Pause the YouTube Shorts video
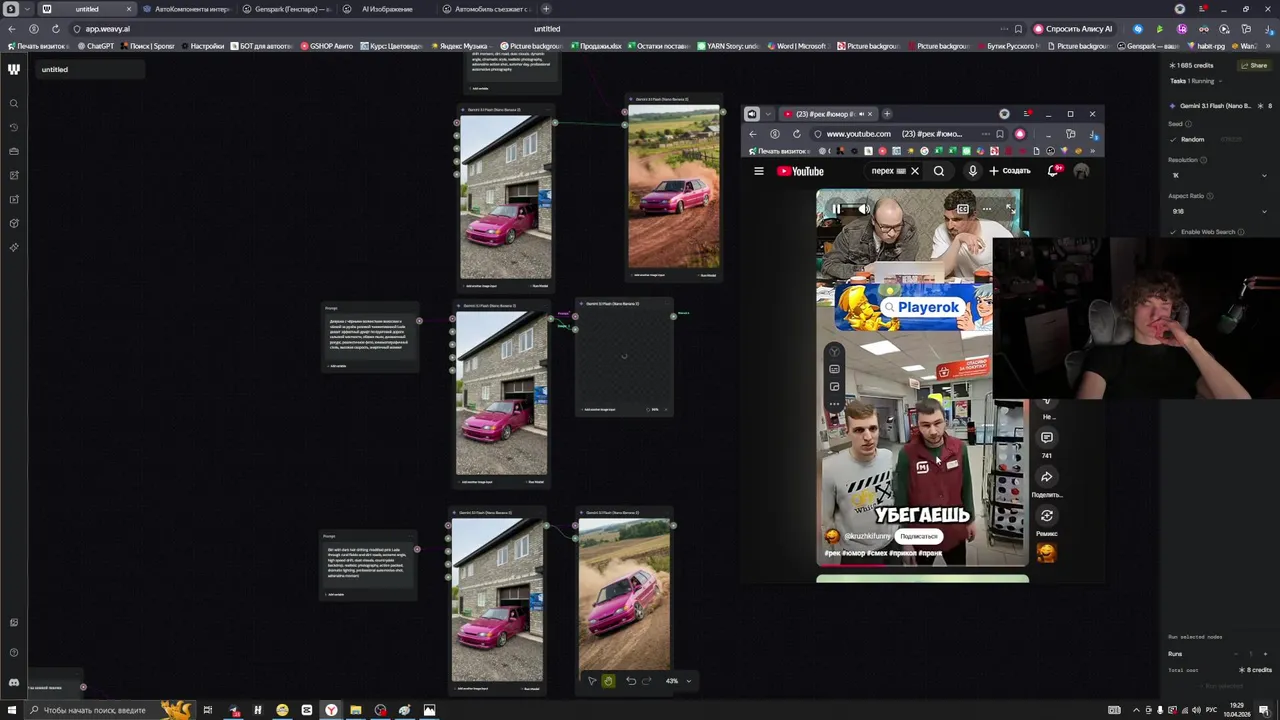Screen dimensions: 1280x720 [836, 209]
